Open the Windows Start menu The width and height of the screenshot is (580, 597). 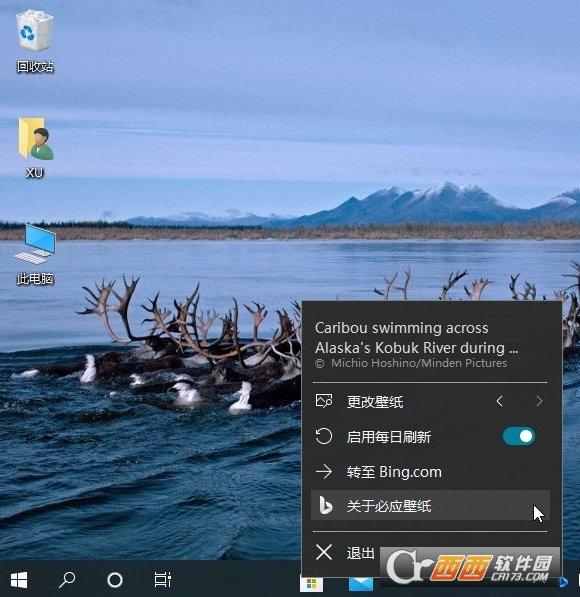(19, 580)
